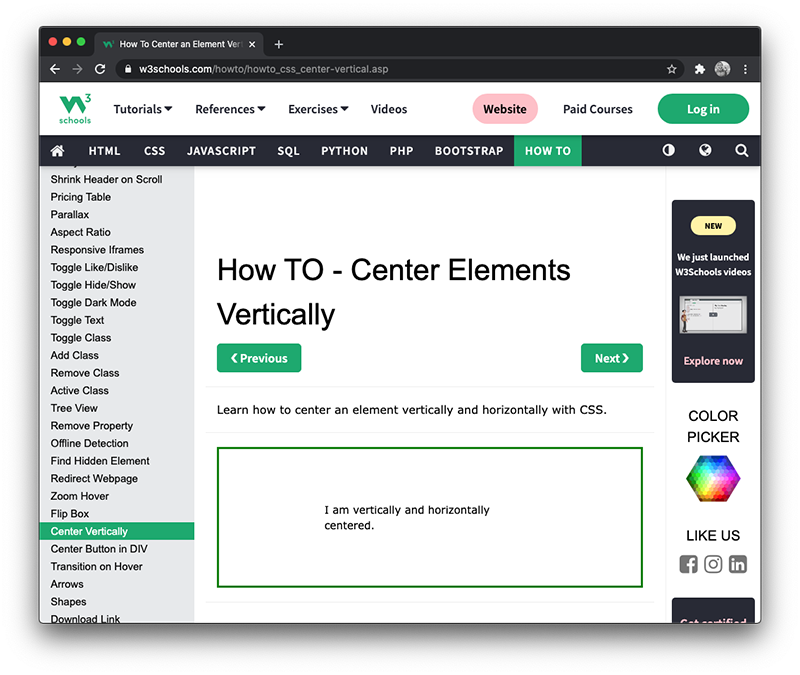The height and width of the screenshot is (675, 800).
Task: Select the PYTHON tab in the navbar
Action: pyautogui.click(x=344, y=150)
